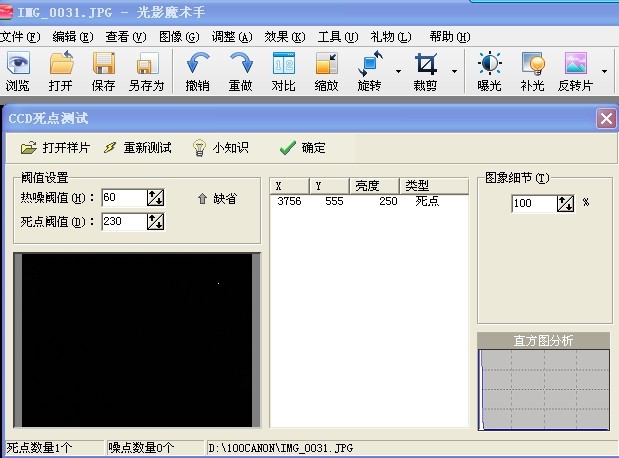Click the 保存 (Save) disk icon
The width and height of the screenshot is (619, 458).
[x=103, y=65]
